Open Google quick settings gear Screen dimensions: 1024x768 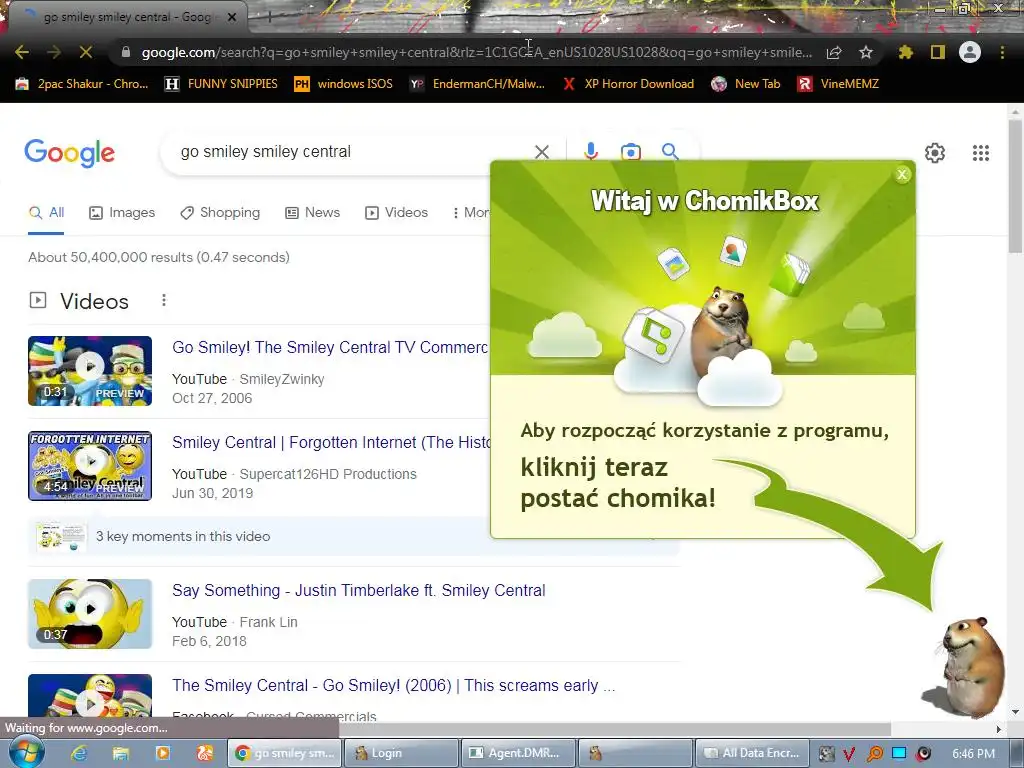coord(935,153)
